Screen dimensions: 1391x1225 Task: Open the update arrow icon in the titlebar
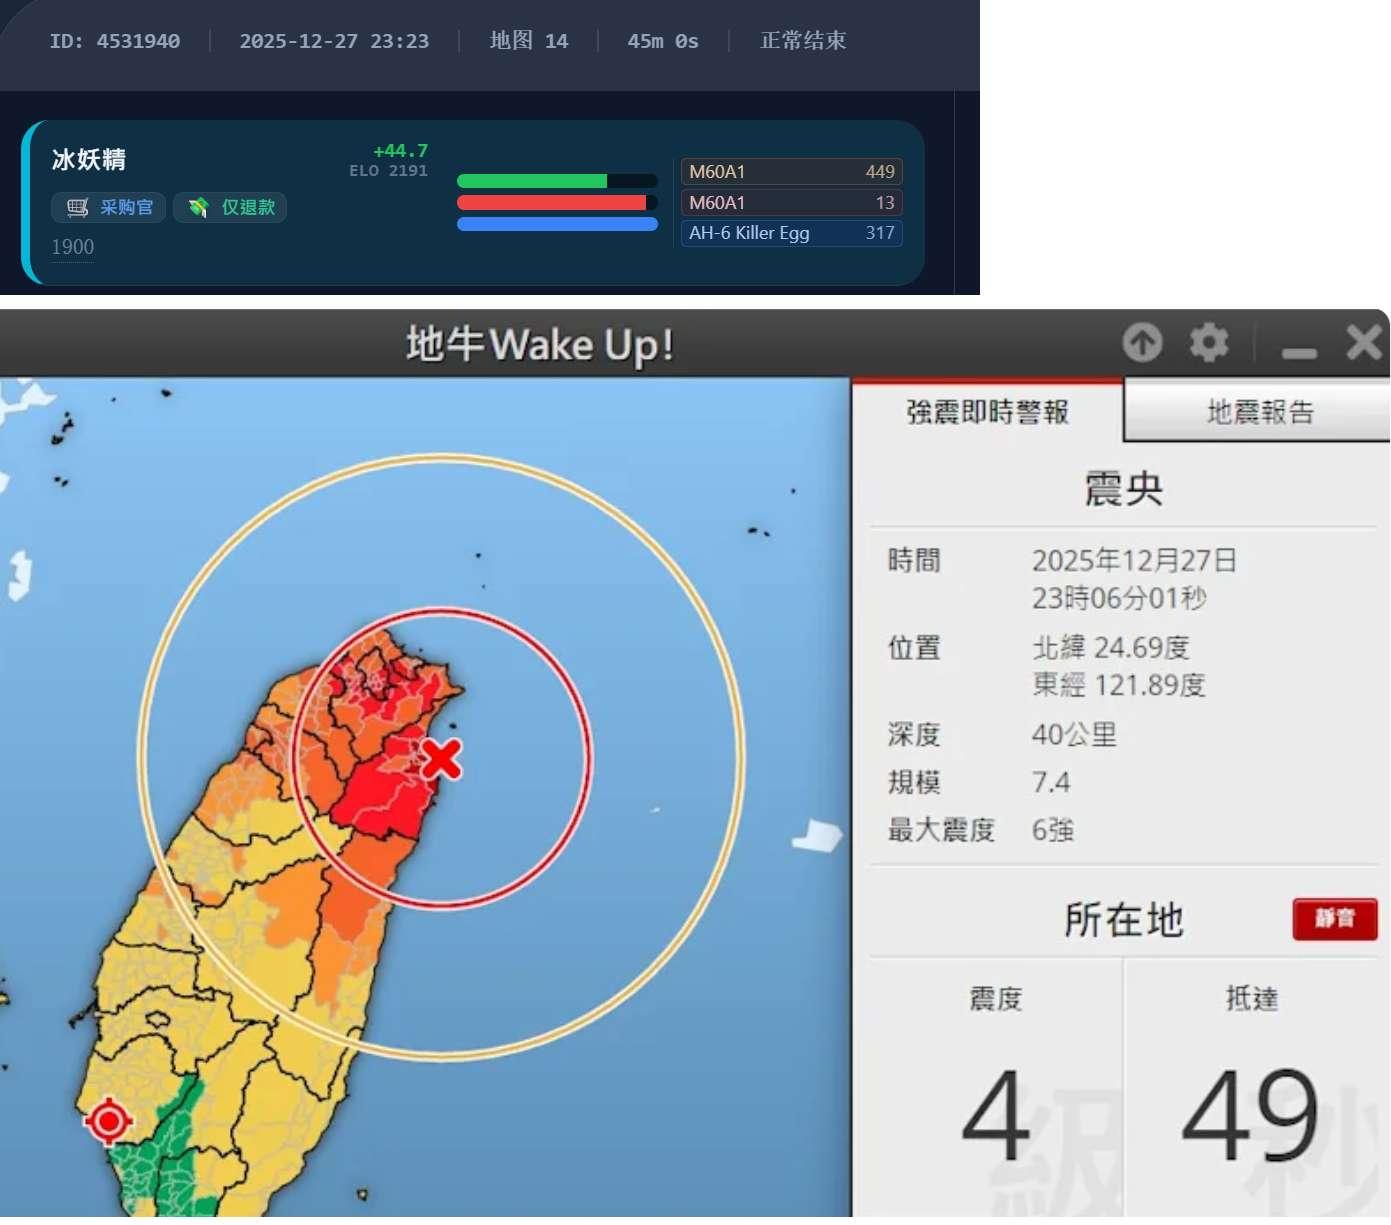pyautogui.click(x=1142, y=342)
